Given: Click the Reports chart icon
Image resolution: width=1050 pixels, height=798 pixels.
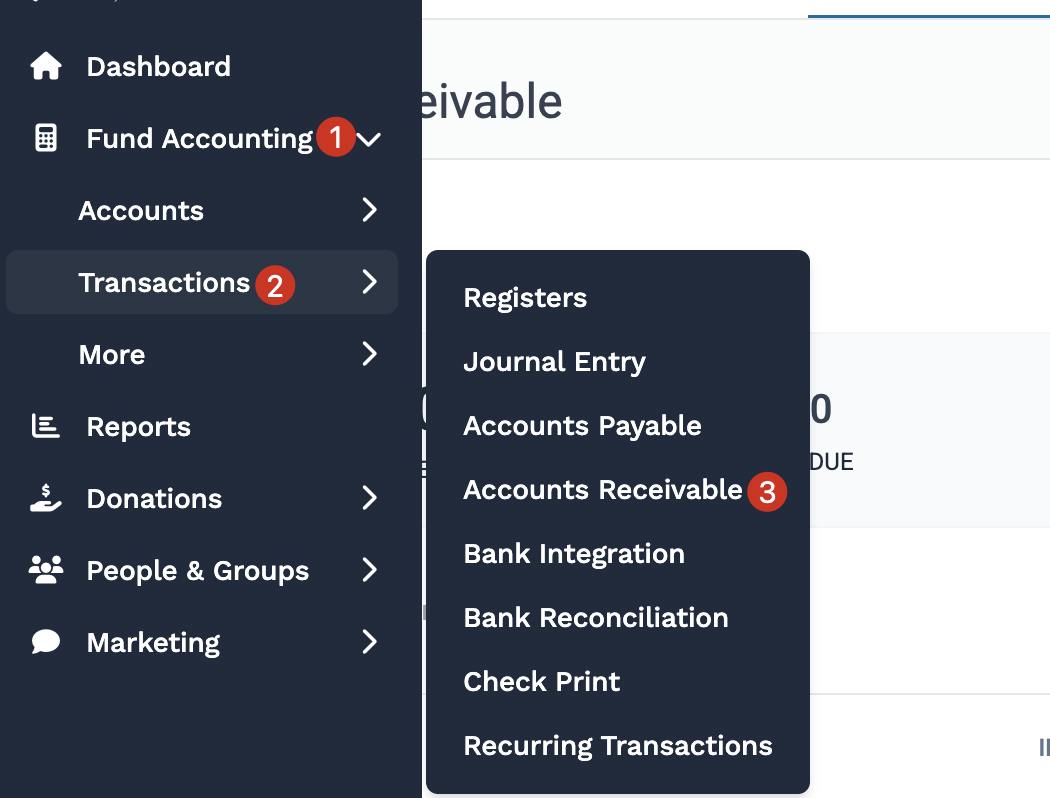Looking at the screenshot, I should tap(46, 427).
